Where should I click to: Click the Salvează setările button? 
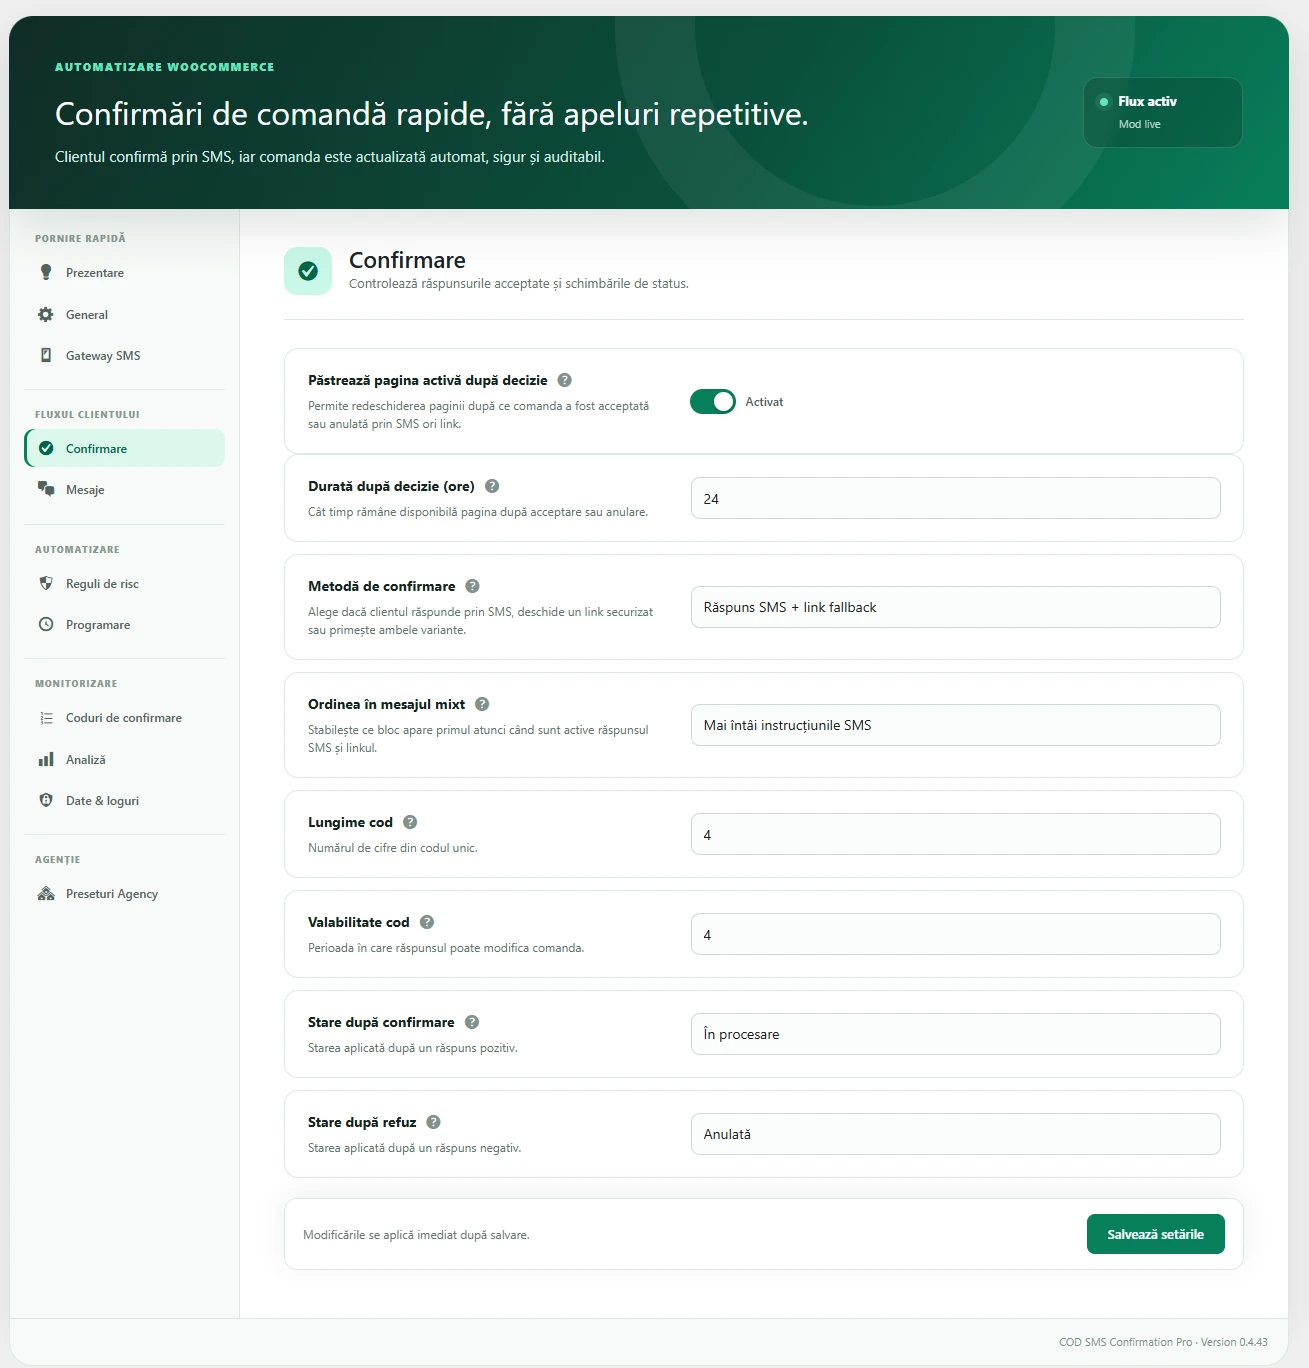1155,1234
